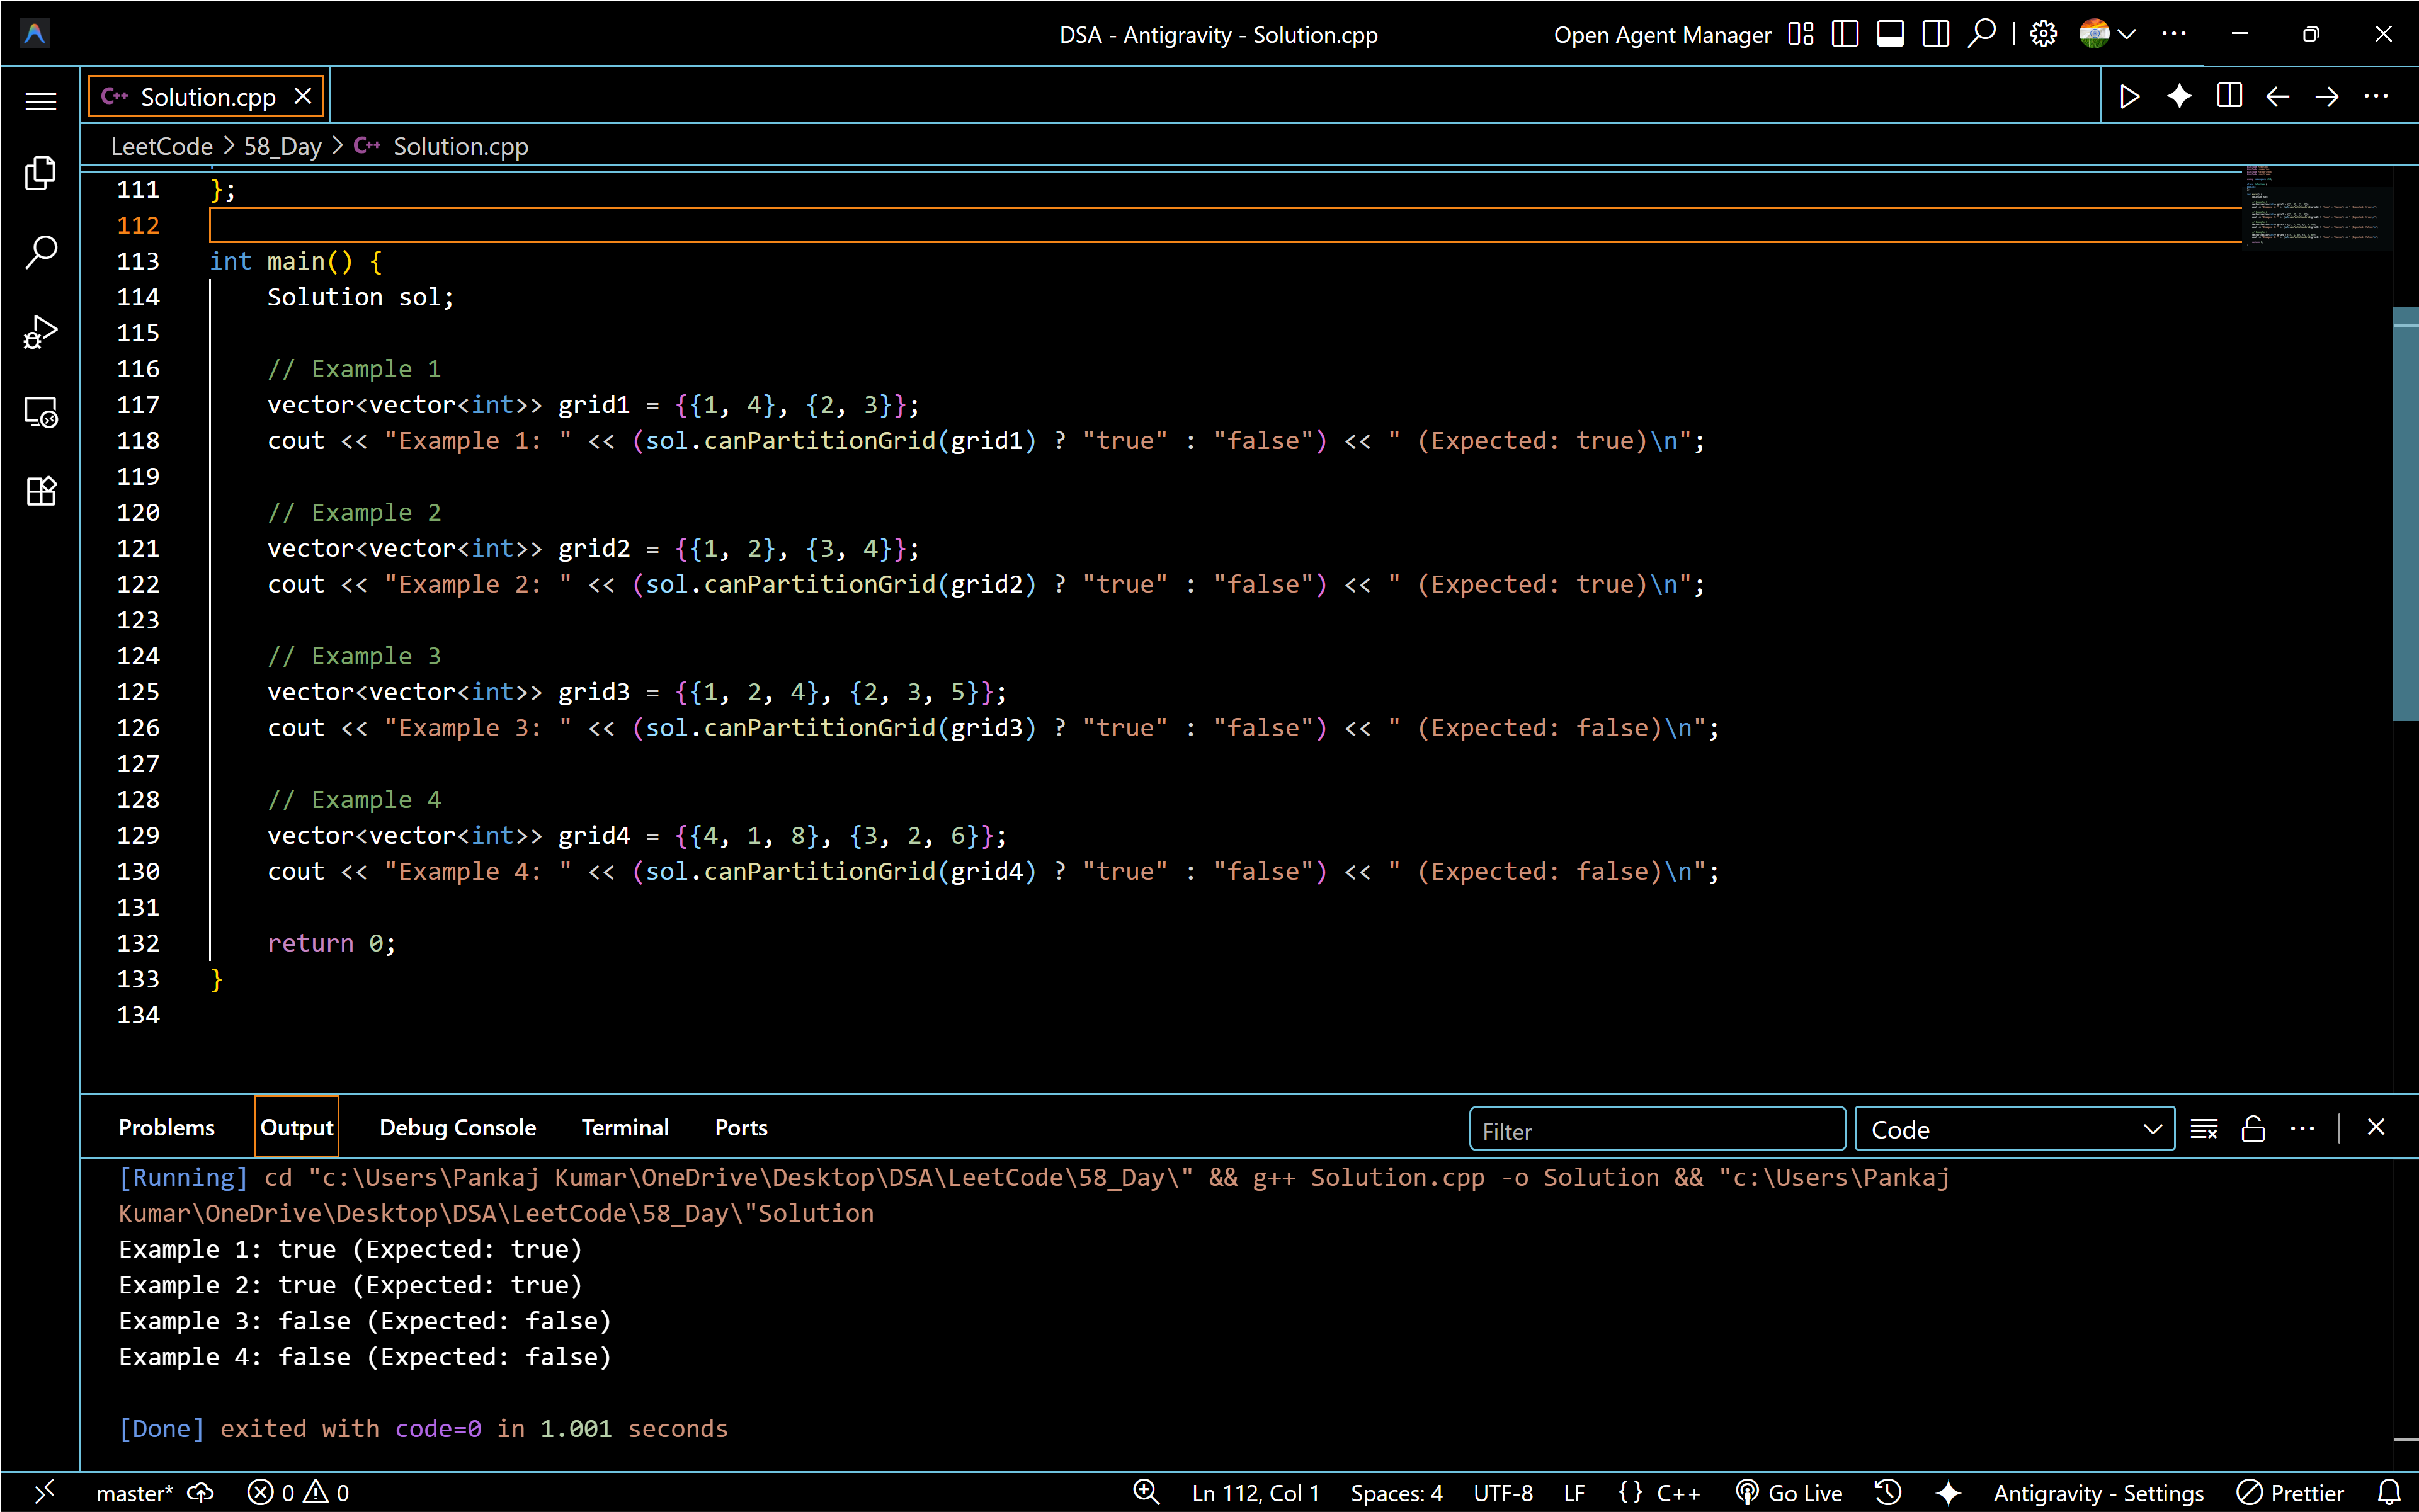Toggle the bottom panel visibility

coord(1889,34)
